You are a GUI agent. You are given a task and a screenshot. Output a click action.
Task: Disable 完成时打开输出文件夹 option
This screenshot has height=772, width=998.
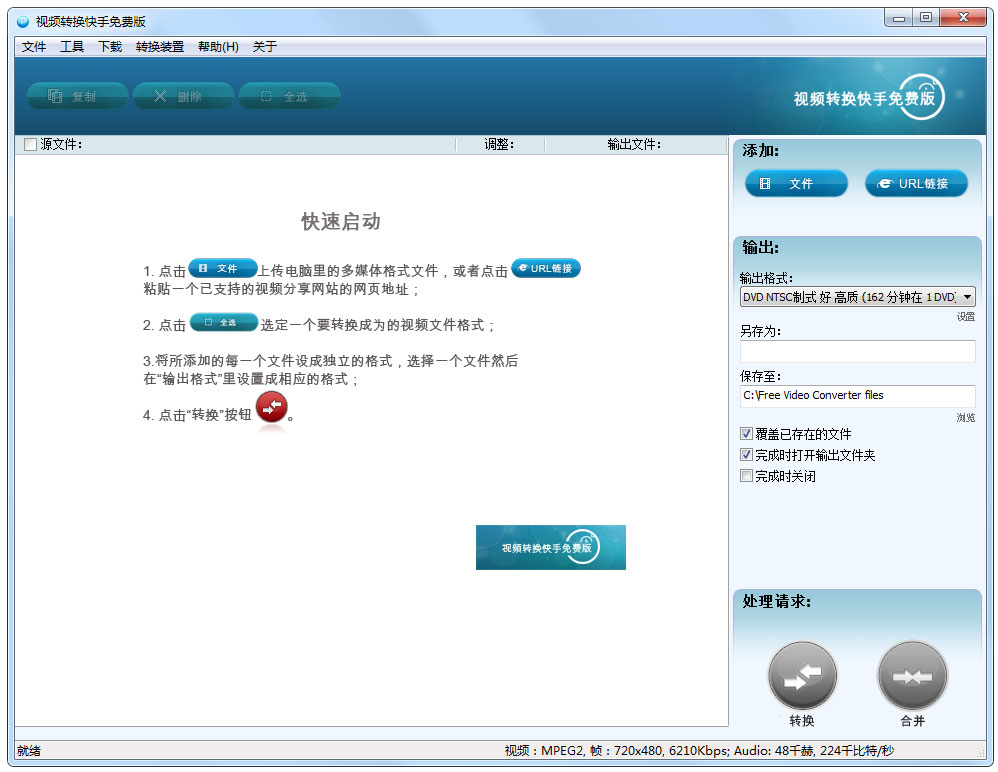tap(746, 455)
